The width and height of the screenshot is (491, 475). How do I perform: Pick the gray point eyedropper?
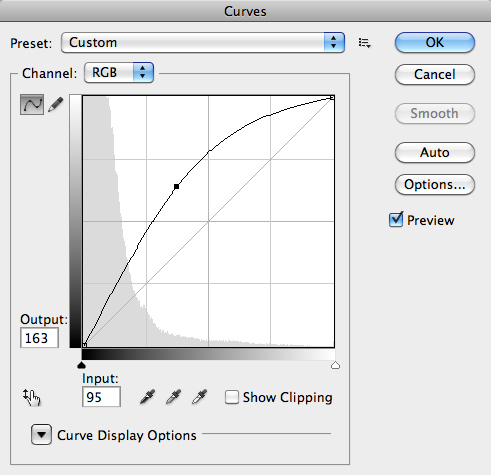point(173,397)
